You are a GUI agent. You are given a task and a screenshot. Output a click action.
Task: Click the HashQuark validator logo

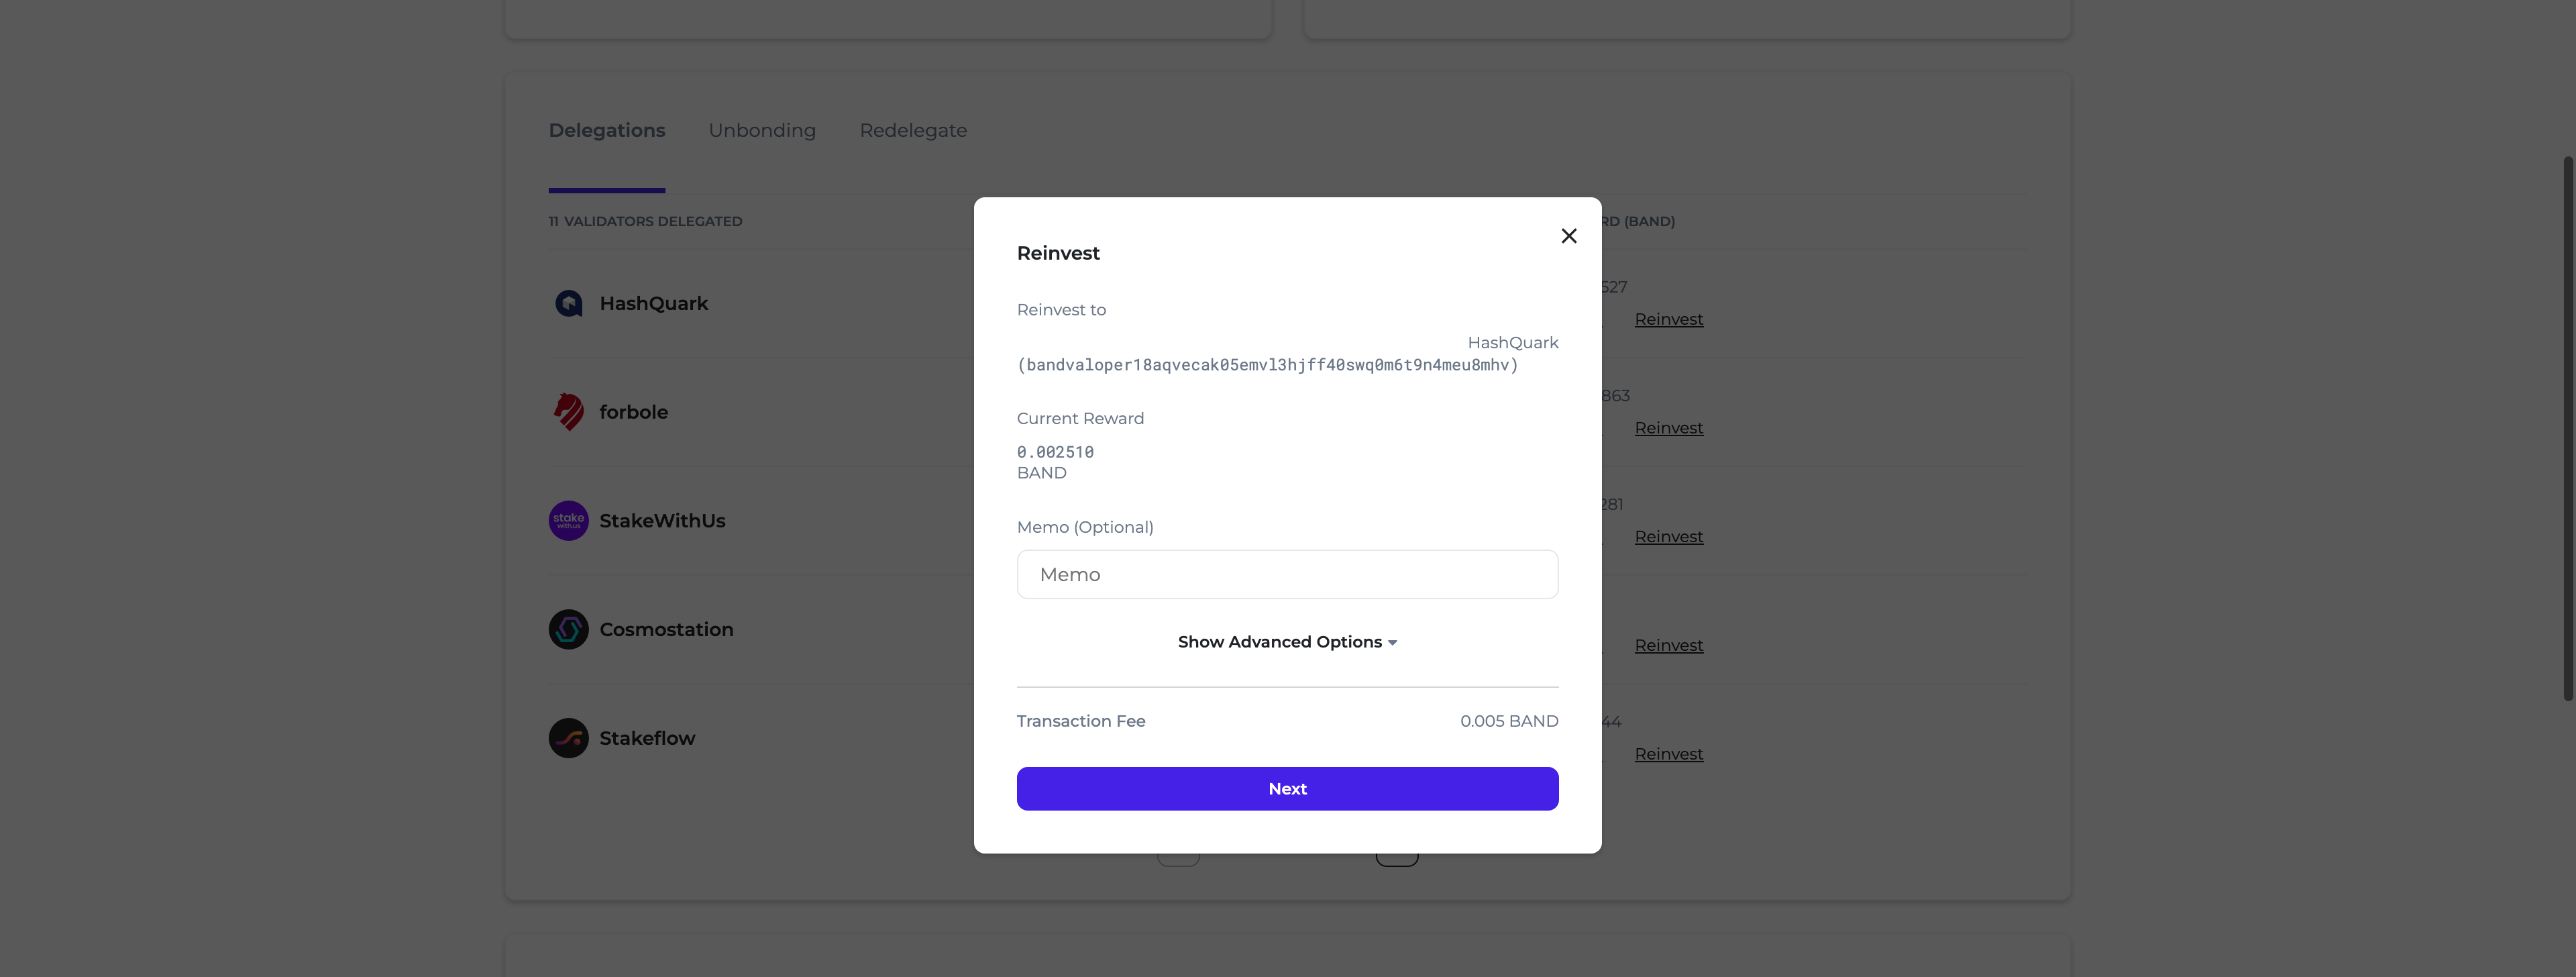[569, 303]
